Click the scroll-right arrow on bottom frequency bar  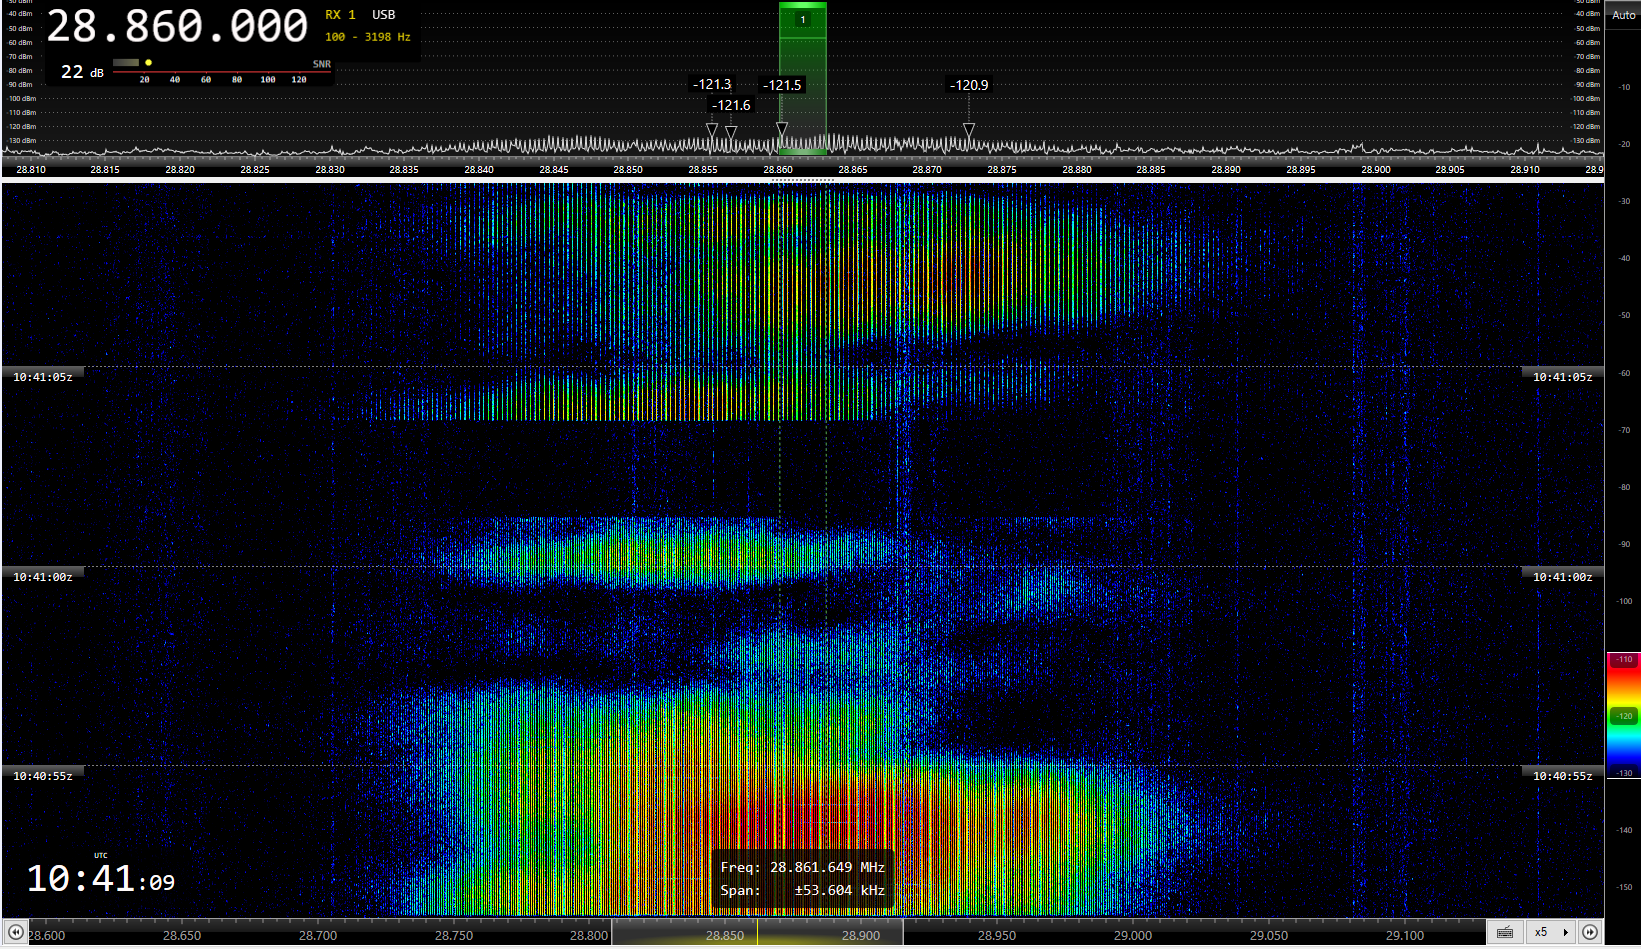pos(1589,932)
